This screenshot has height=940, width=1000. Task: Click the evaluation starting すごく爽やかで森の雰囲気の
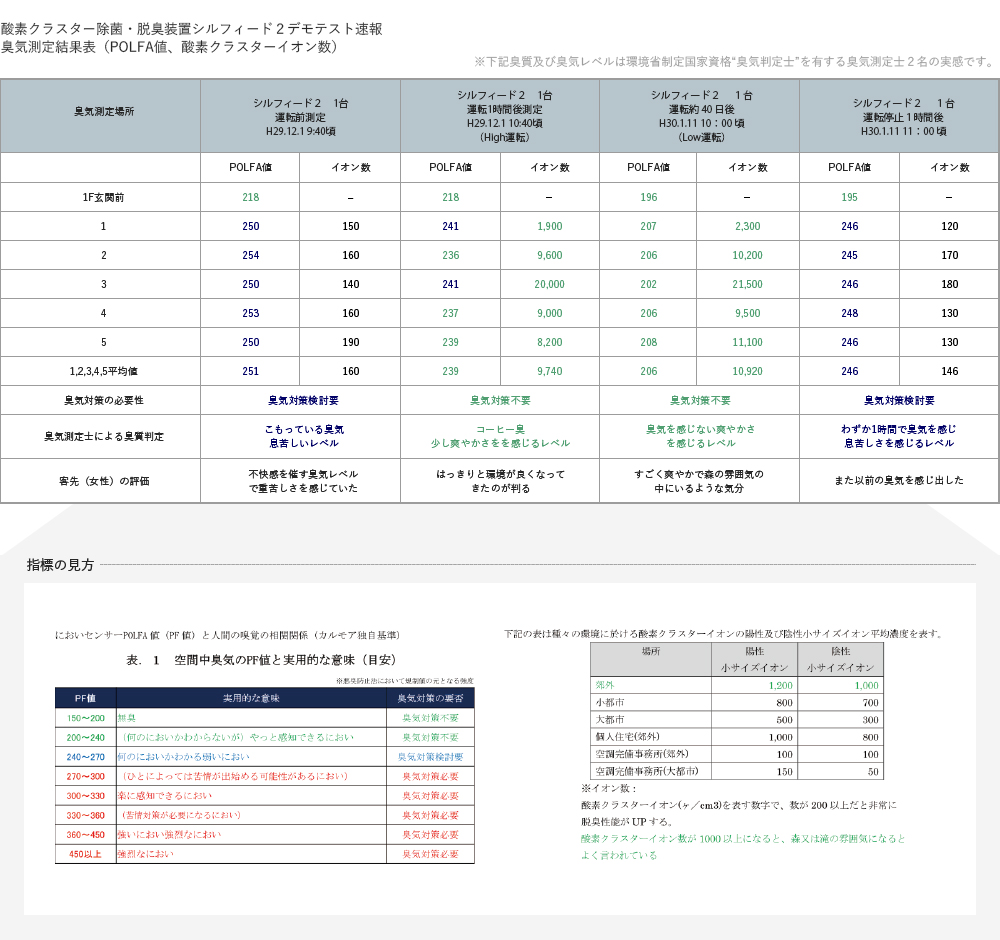click(699, 481)
